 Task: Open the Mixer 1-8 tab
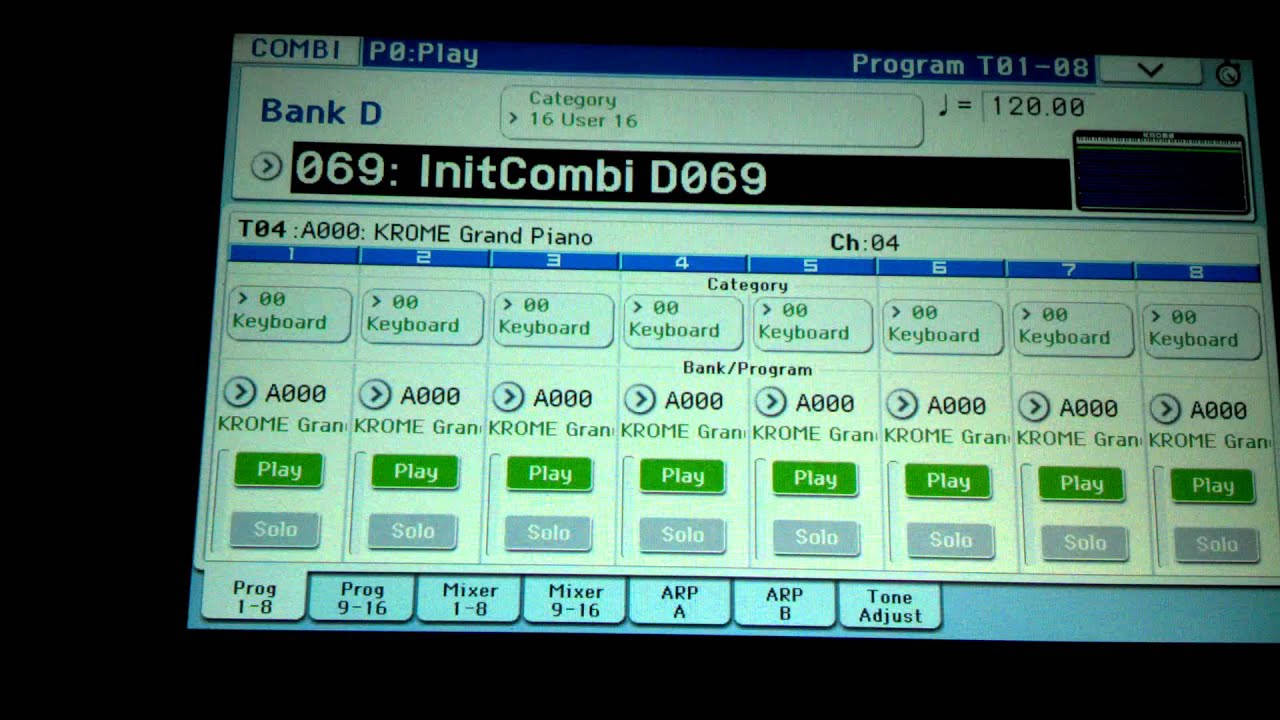[x=469, y=600]
